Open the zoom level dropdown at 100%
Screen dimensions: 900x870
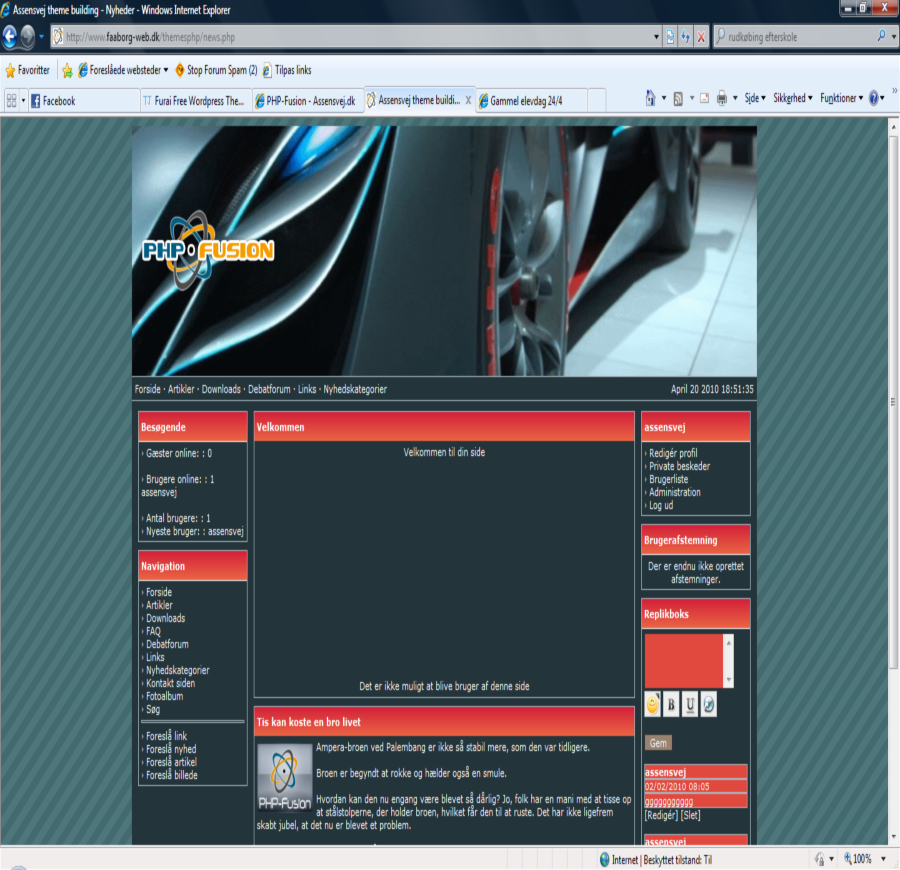pyautogui.click(x=883, y=859)
